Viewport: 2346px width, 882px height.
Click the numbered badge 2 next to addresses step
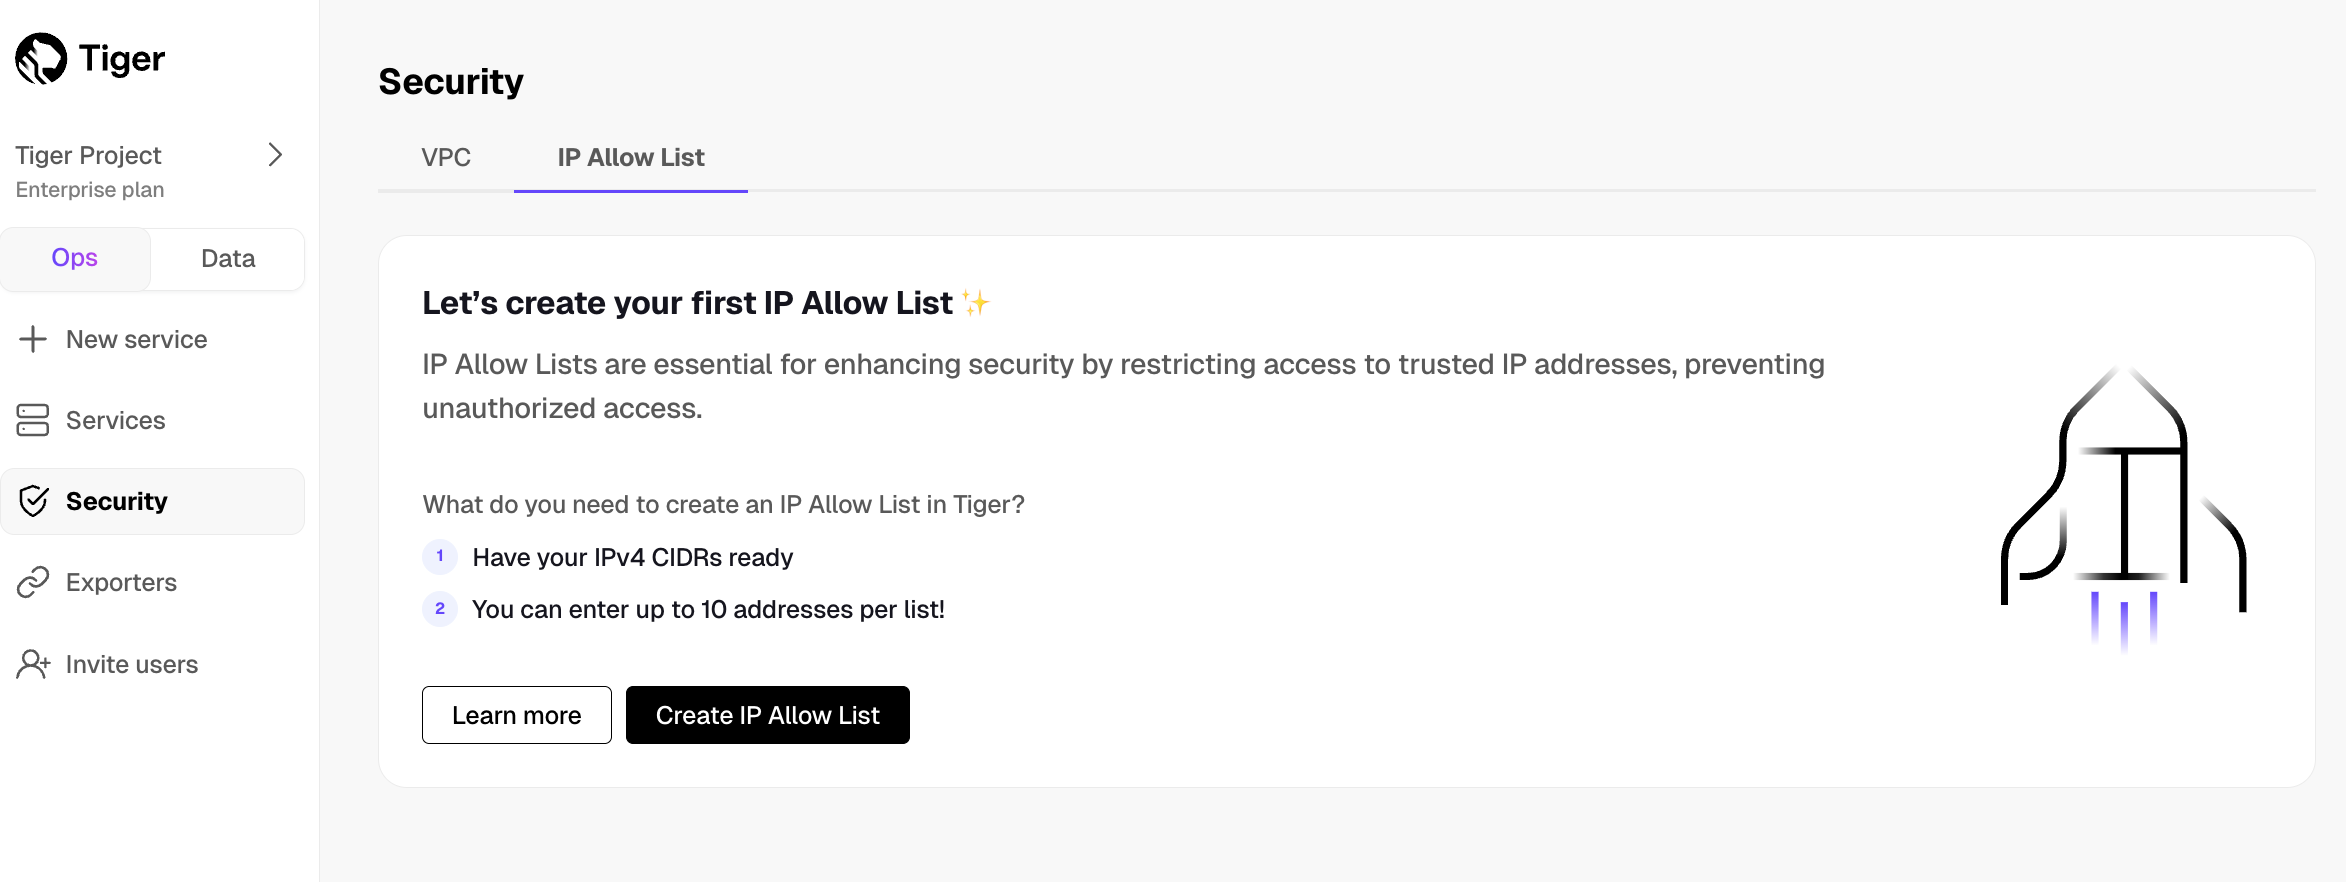click(x=440, y=608)
